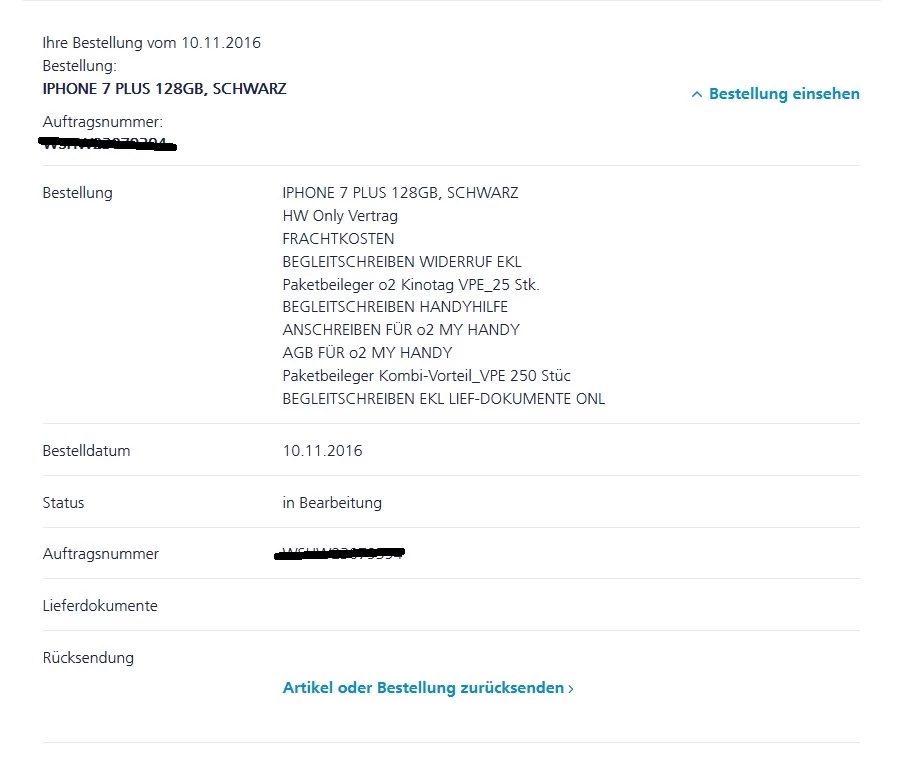Click BEGLEITSCHREIBEN WIDERRUF EKL entry
Image resolution: width=910 pixels, height=759 pixels.
click(402, 262)
